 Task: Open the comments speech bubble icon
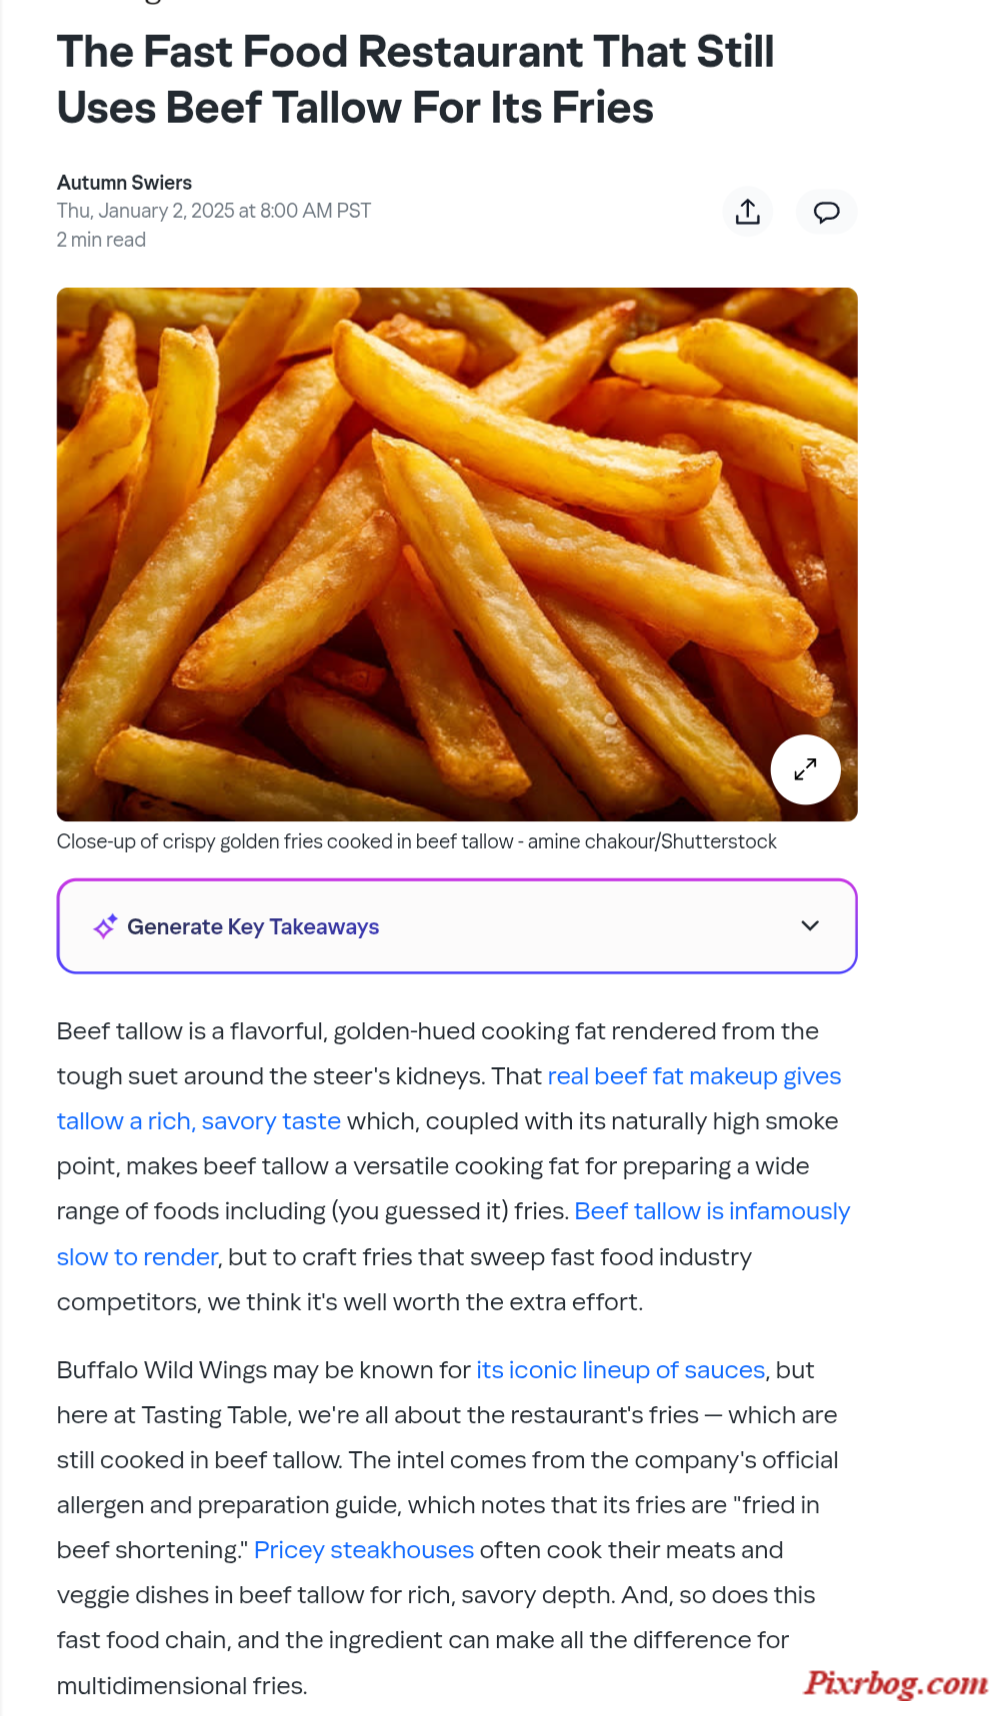(826, 212)
